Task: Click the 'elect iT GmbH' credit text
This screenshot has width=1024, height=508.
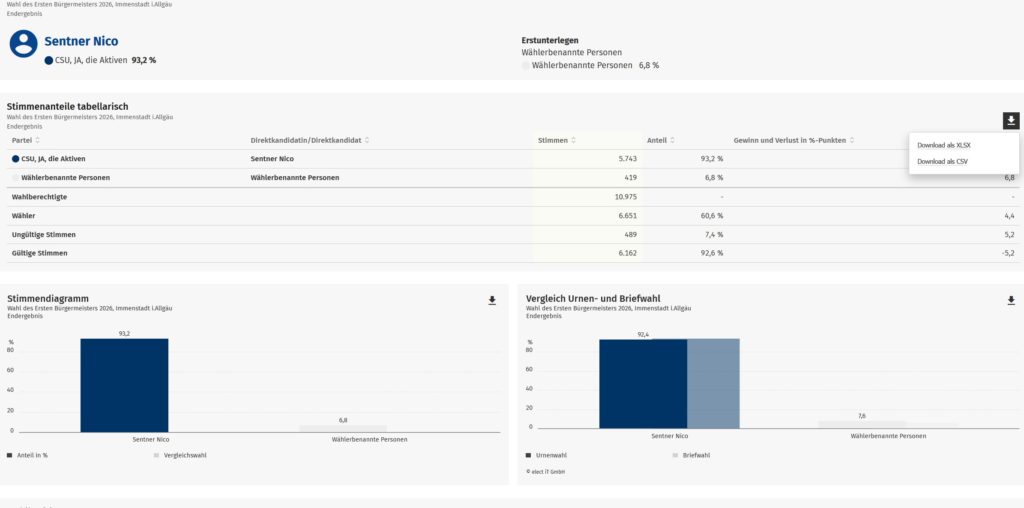Action: pos(545,471)
